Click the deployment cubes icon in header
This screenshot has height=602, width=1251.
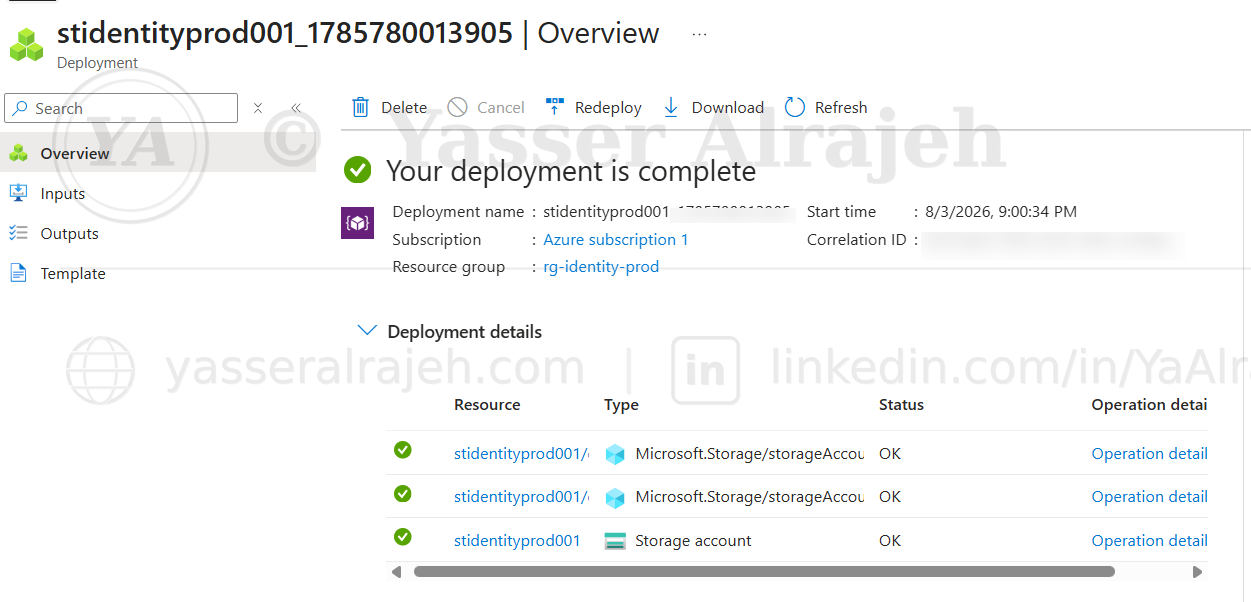pyautogui.click(x=27, y=45)
